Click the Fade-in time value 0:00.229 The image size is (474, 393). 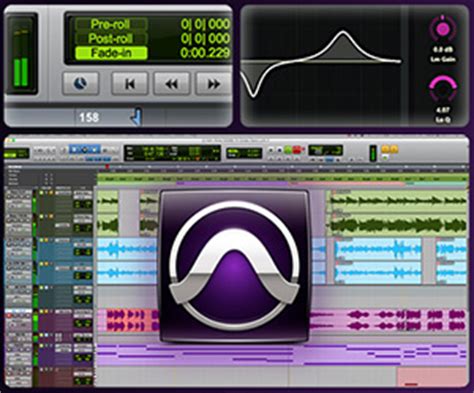coord(205,53)
